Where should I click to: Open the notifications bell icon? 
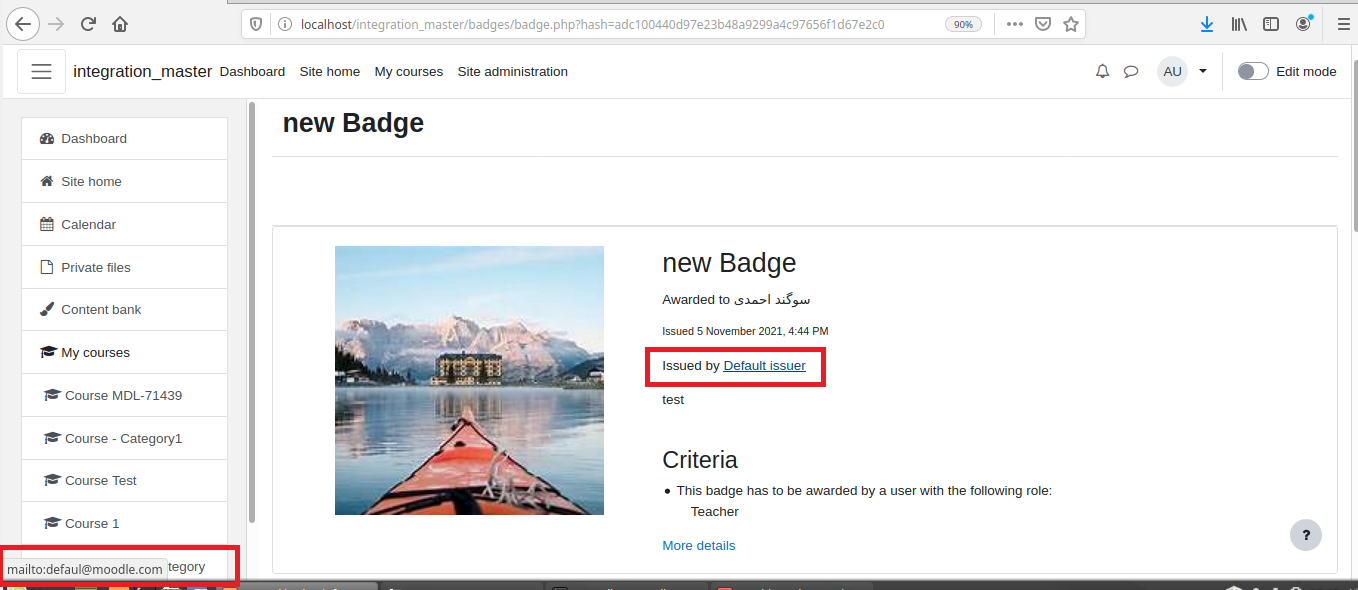pyautogui.click(x=1102, y=72)
